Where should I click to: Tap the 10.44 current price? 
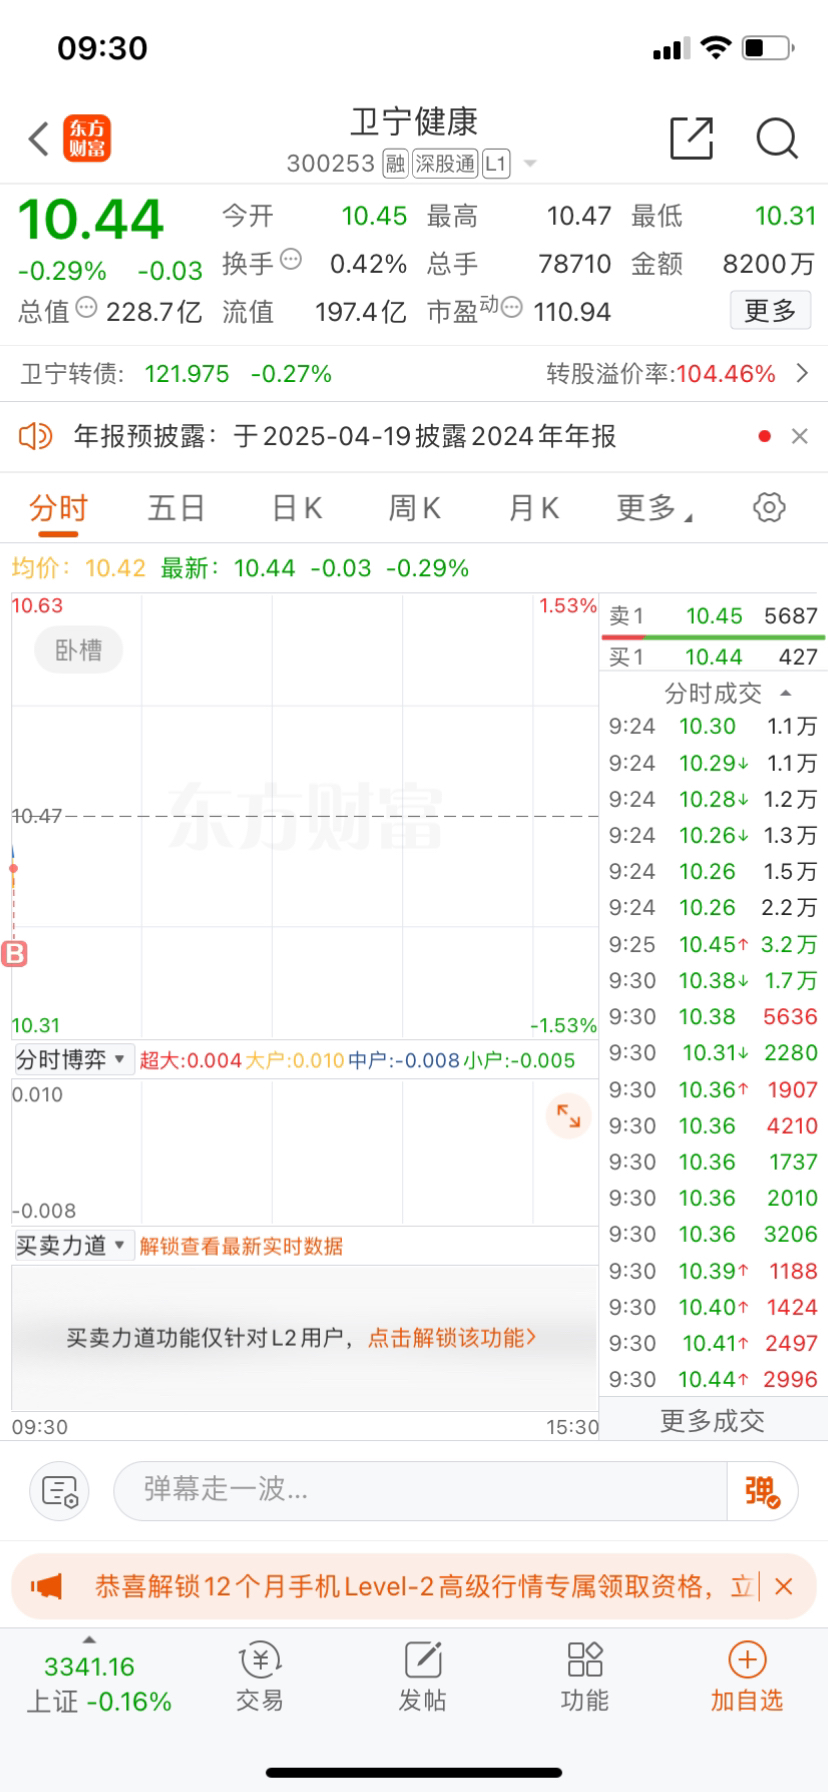click(91, 219)
